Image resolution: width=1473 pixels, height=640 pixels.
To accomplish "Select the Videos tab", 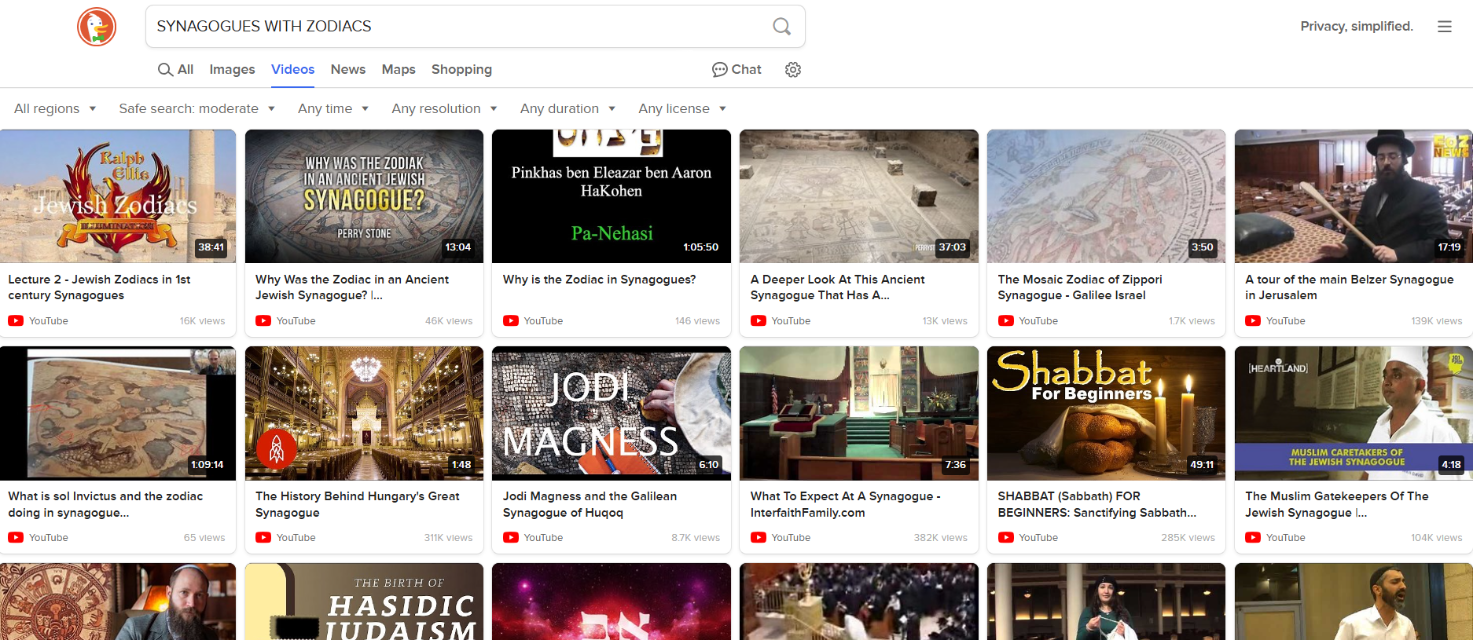I will point(293,70).
